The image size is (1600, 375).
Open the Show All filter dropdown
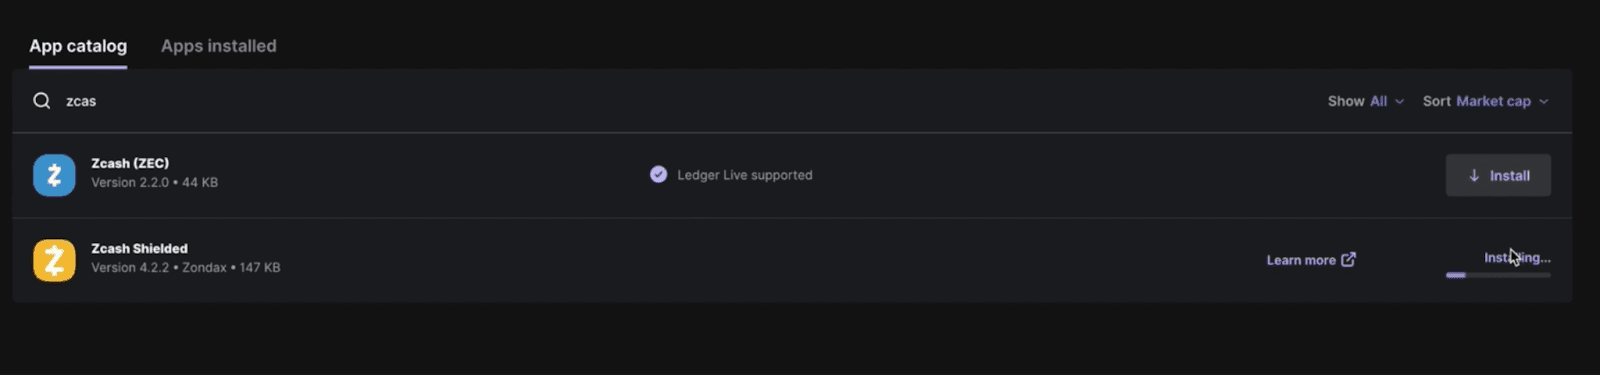(1366, 101)
